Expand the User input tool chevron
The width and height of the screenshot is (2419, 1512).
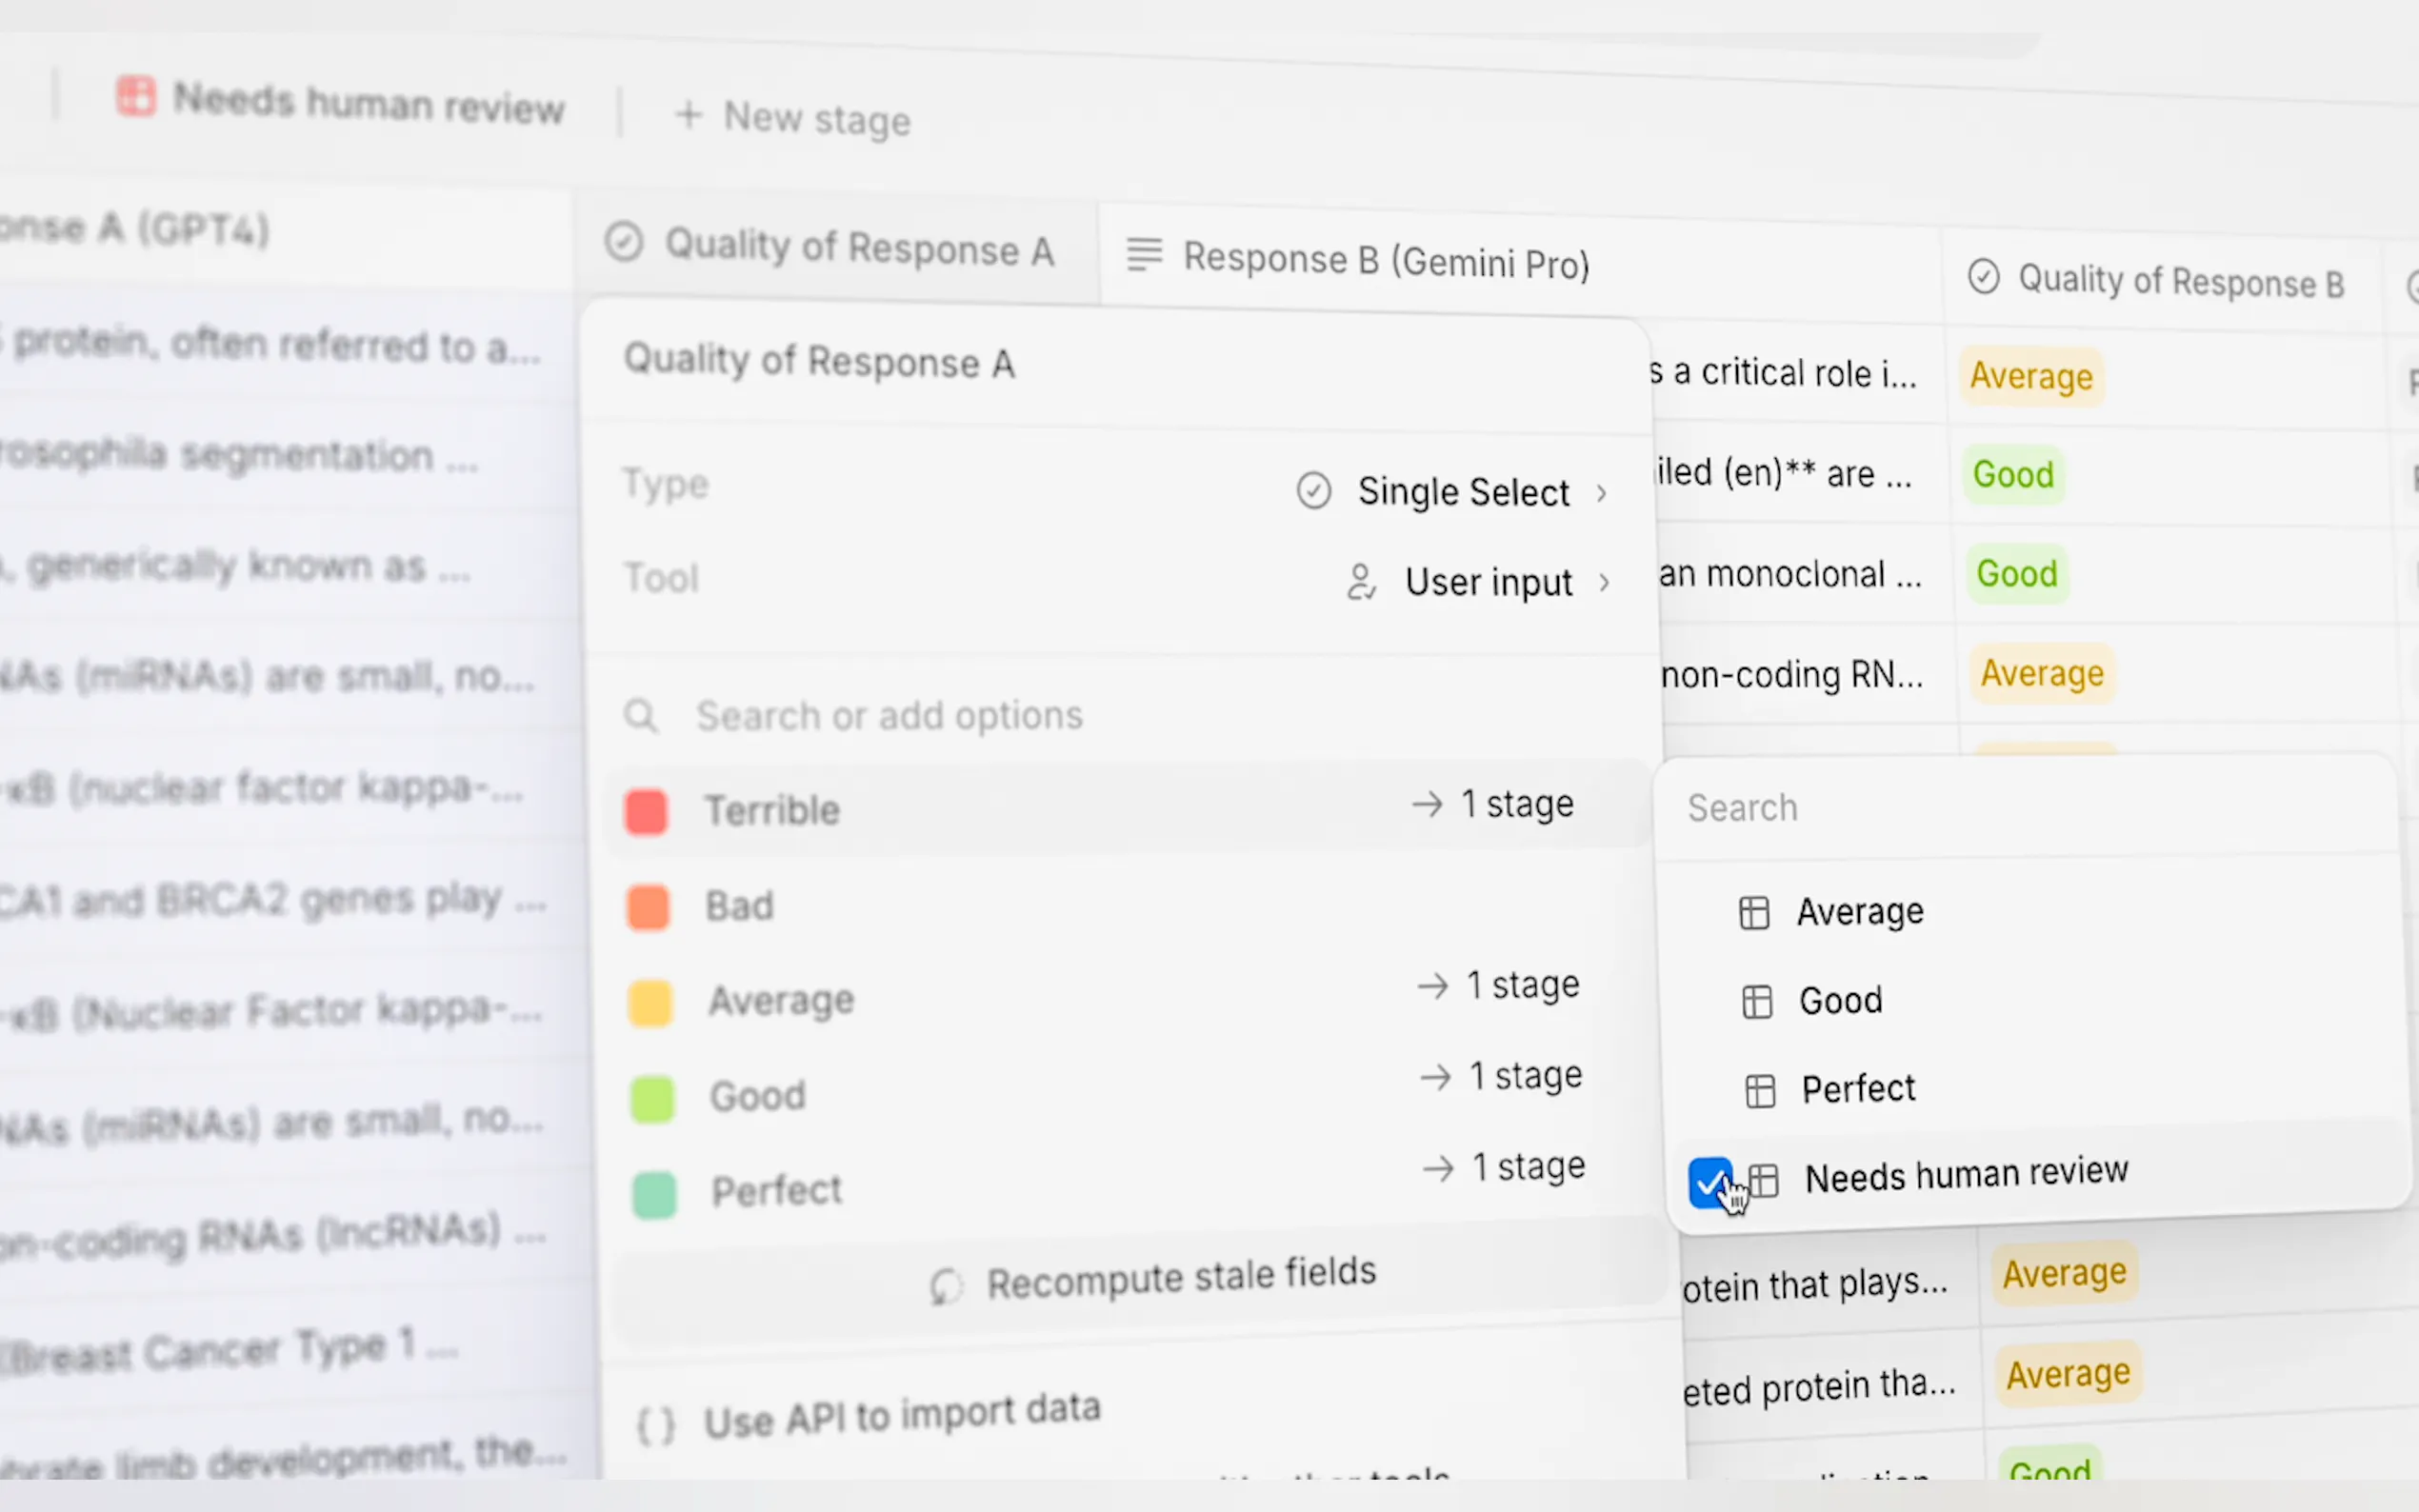point(1604,582)
